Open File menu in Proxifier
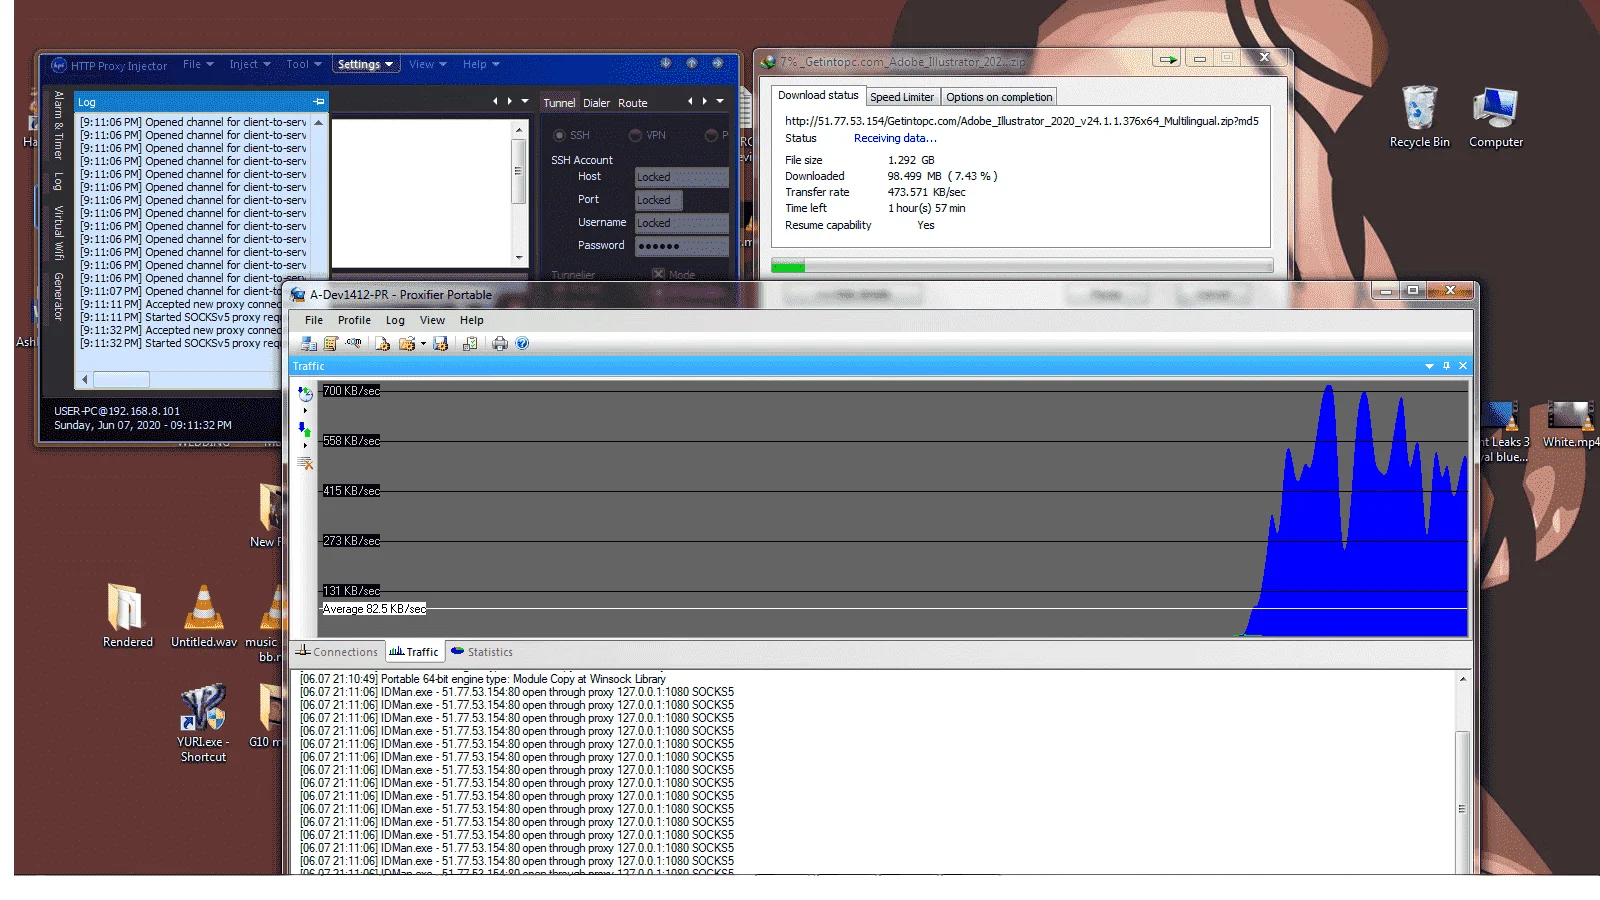The image size is (1600, 900). (314, 320)
